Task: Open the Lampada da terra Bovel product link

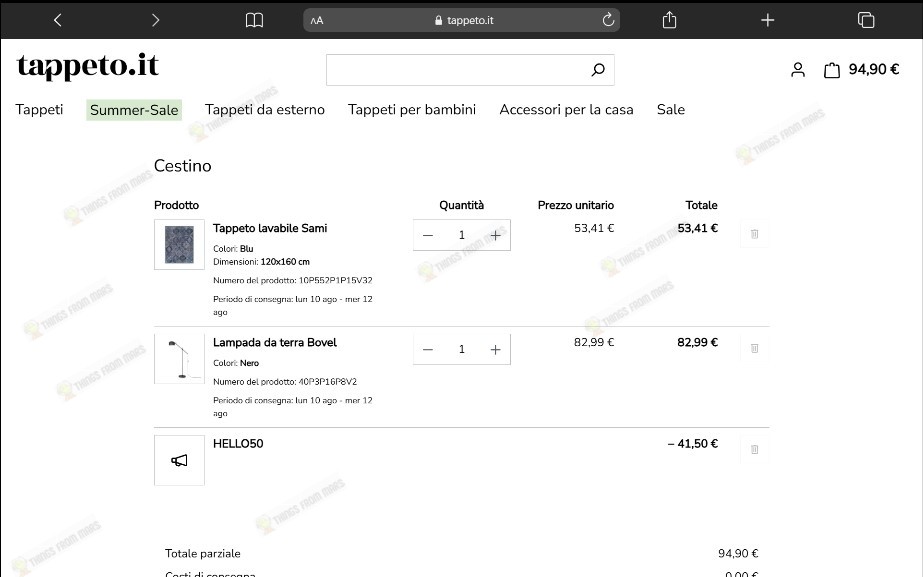Action: 275,343
